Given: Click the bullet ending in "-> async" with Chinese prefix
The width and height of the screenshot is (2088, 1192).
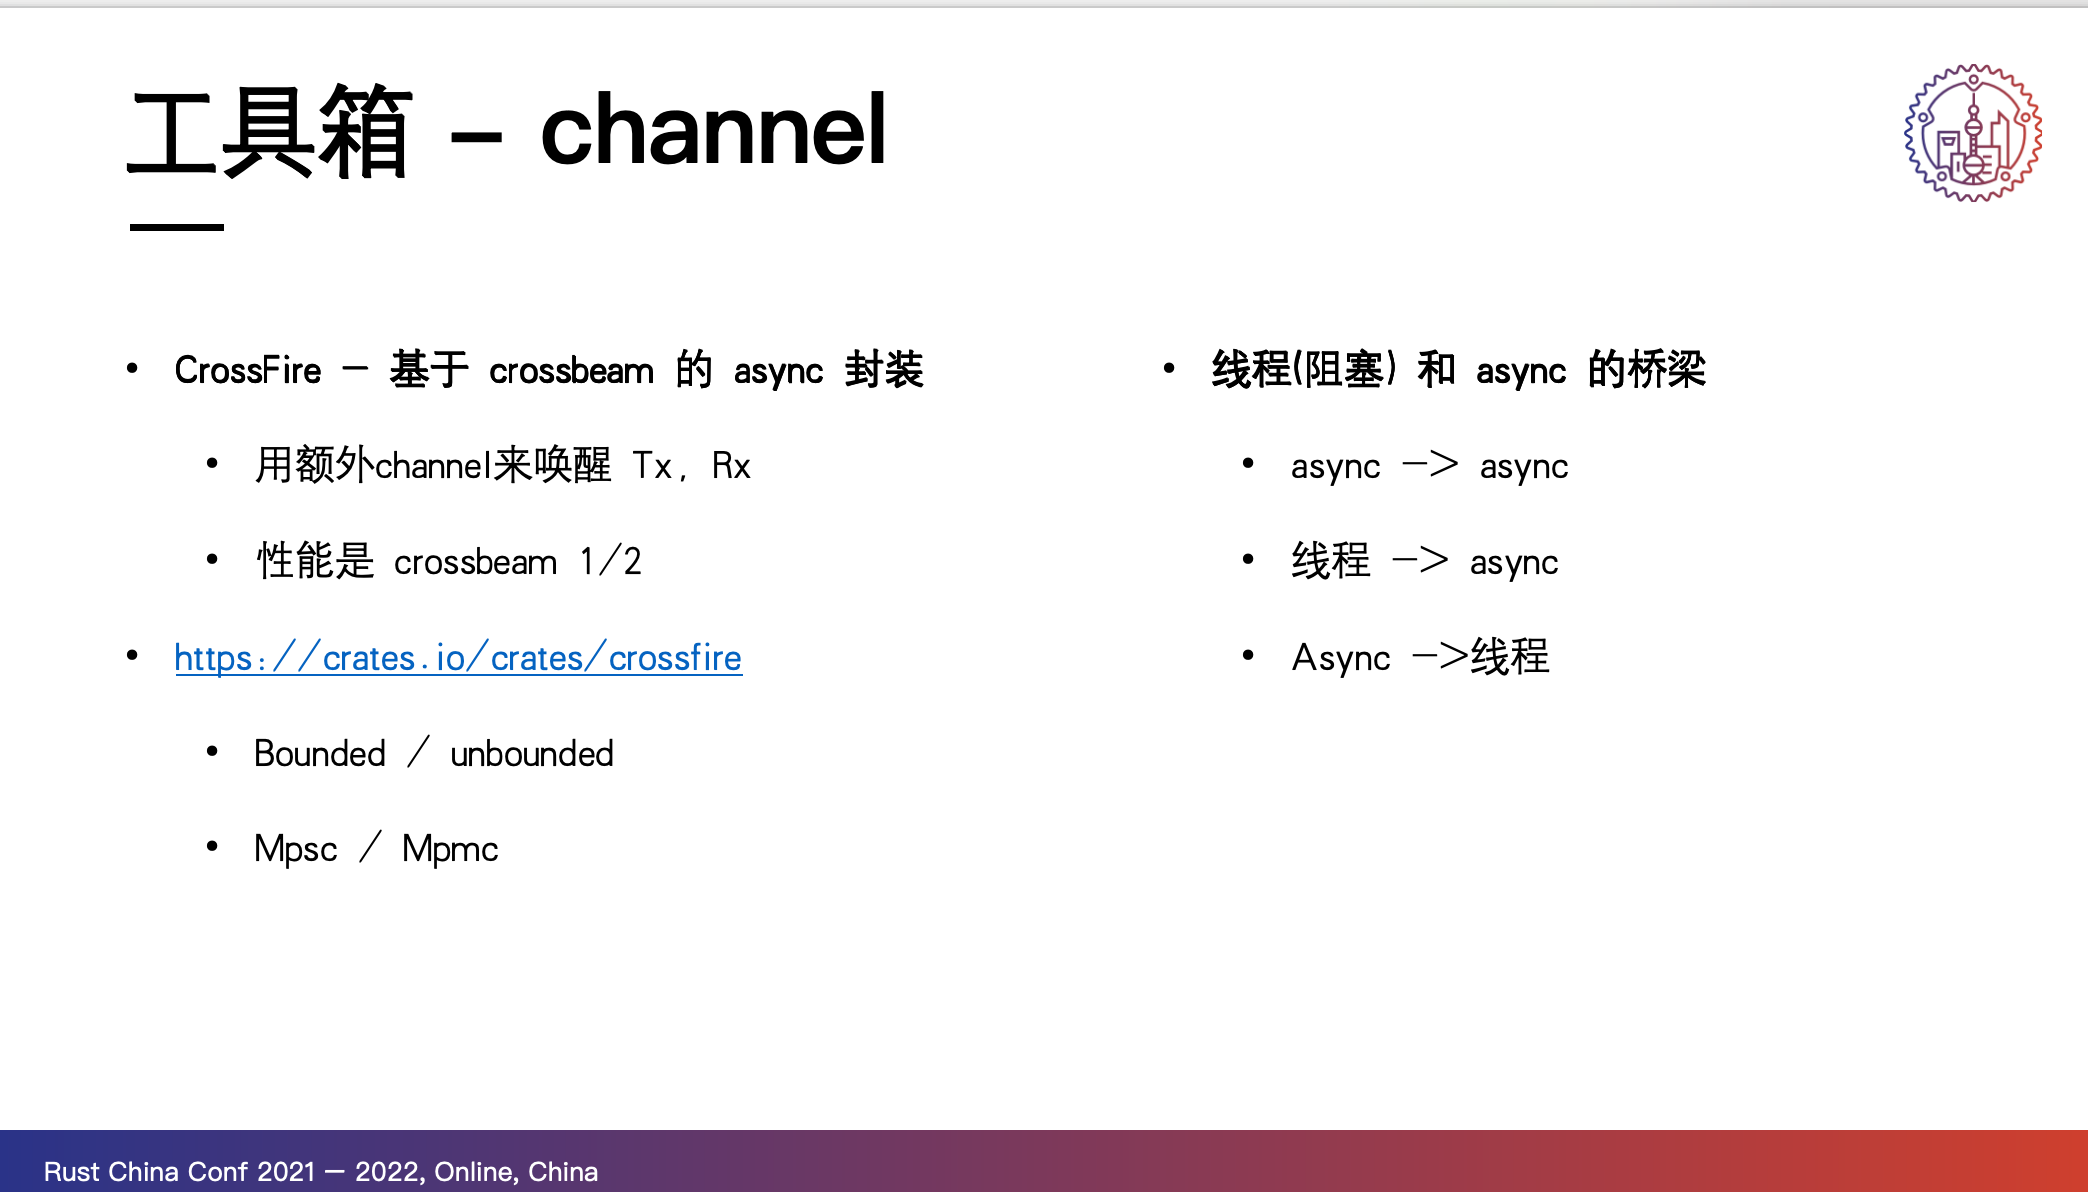Looking at the screenshot, I should 1424,562.
